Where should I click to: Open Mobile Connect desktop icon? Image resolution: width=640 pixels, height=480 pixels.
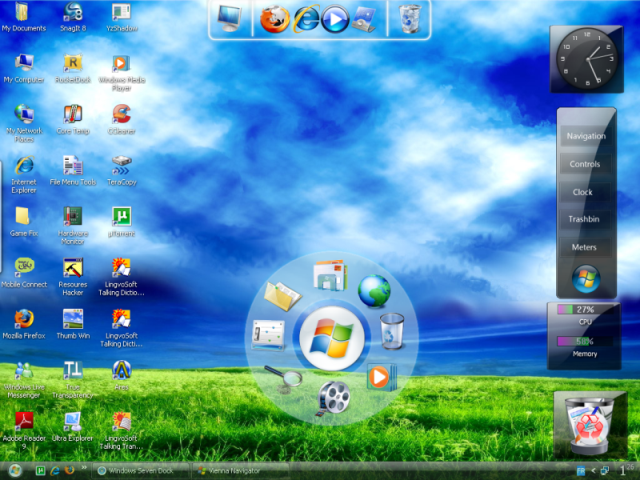point(23,273)
